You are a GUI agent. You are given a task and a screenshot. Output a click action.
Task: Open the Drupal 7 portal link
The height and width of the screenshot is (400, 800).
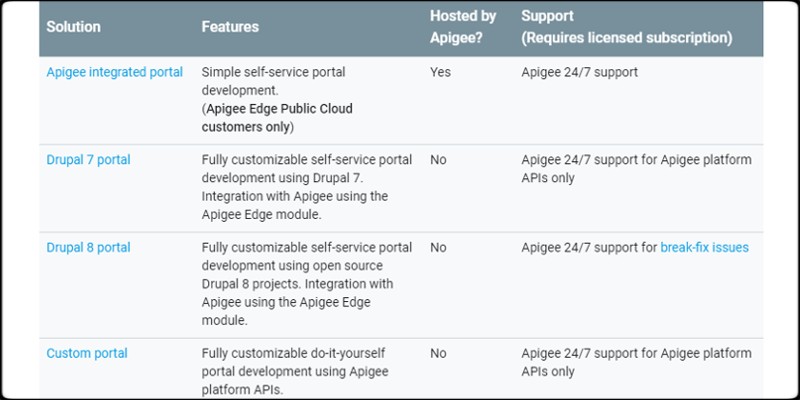tap(88, 160)
